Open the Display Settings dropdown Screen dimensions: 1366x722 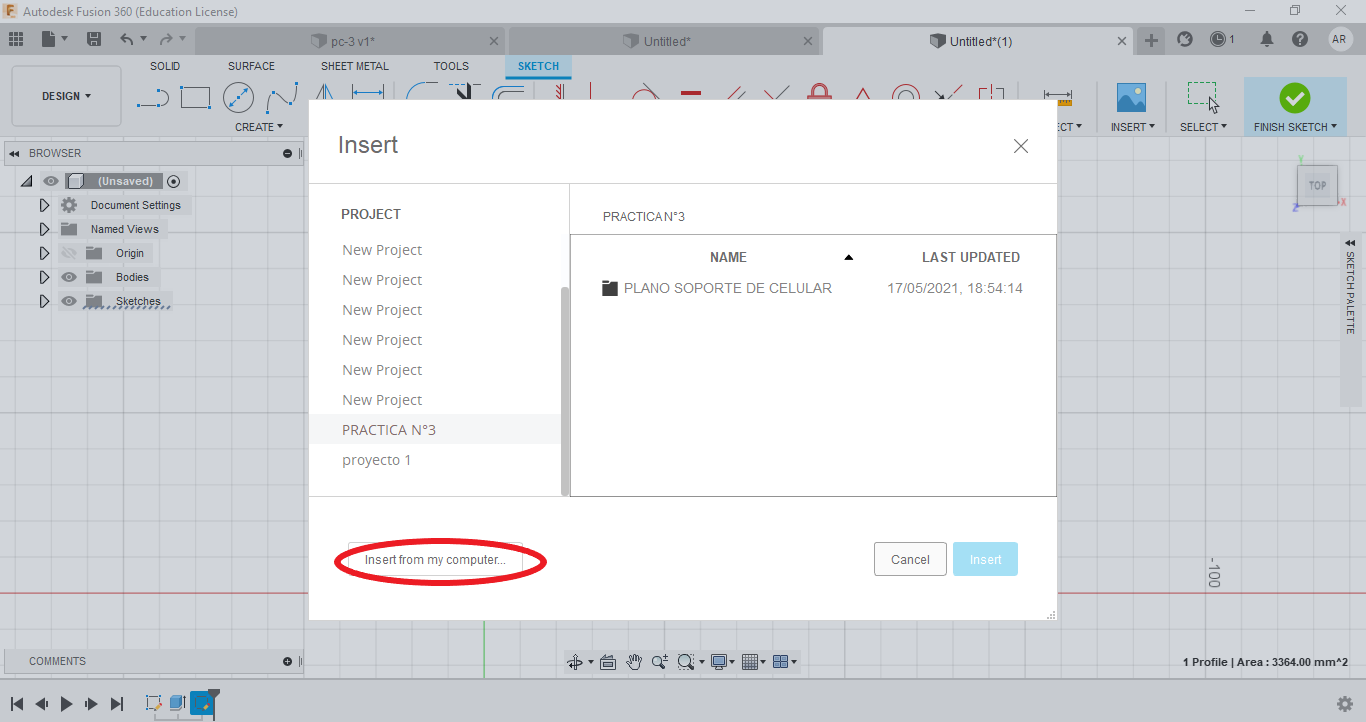pos(721,661)
